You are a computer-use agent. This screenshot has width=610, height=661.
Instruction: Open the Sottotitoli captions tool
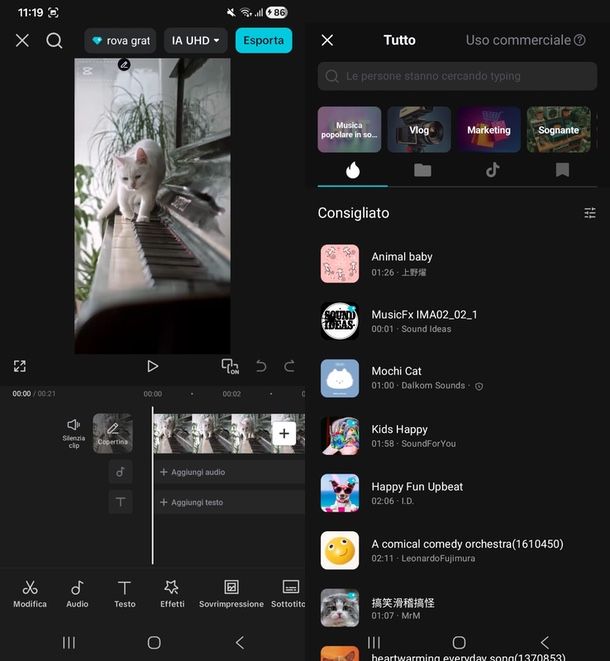tap(288, 594)
